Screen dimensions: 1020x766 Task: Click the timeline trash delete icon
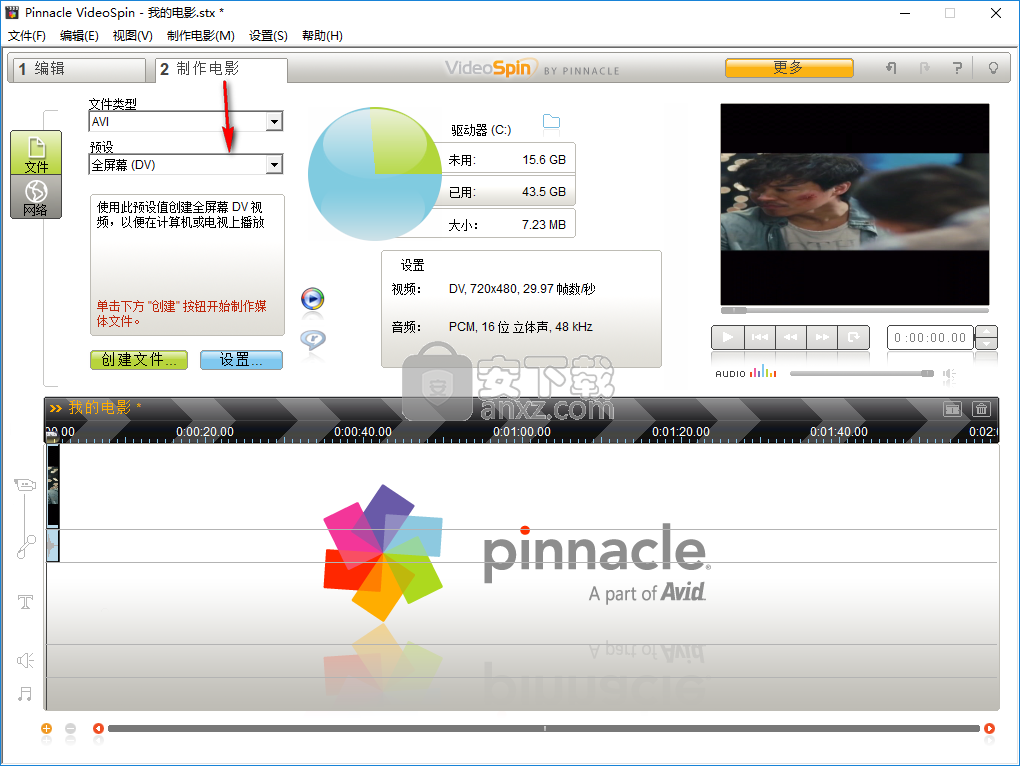981,409
